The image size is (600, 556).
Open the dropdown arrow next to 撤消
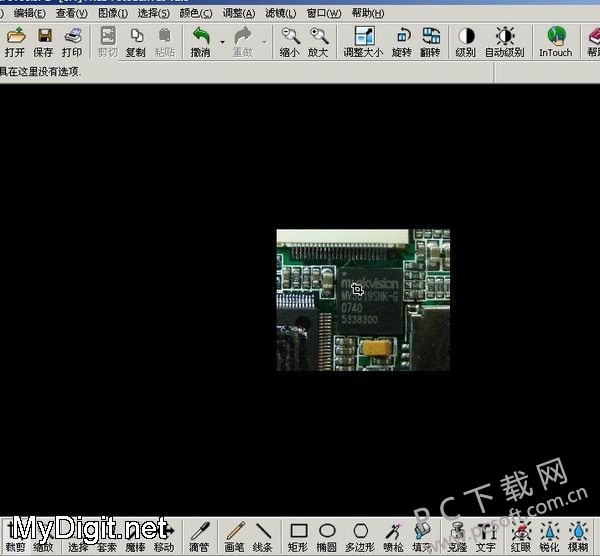223,42
